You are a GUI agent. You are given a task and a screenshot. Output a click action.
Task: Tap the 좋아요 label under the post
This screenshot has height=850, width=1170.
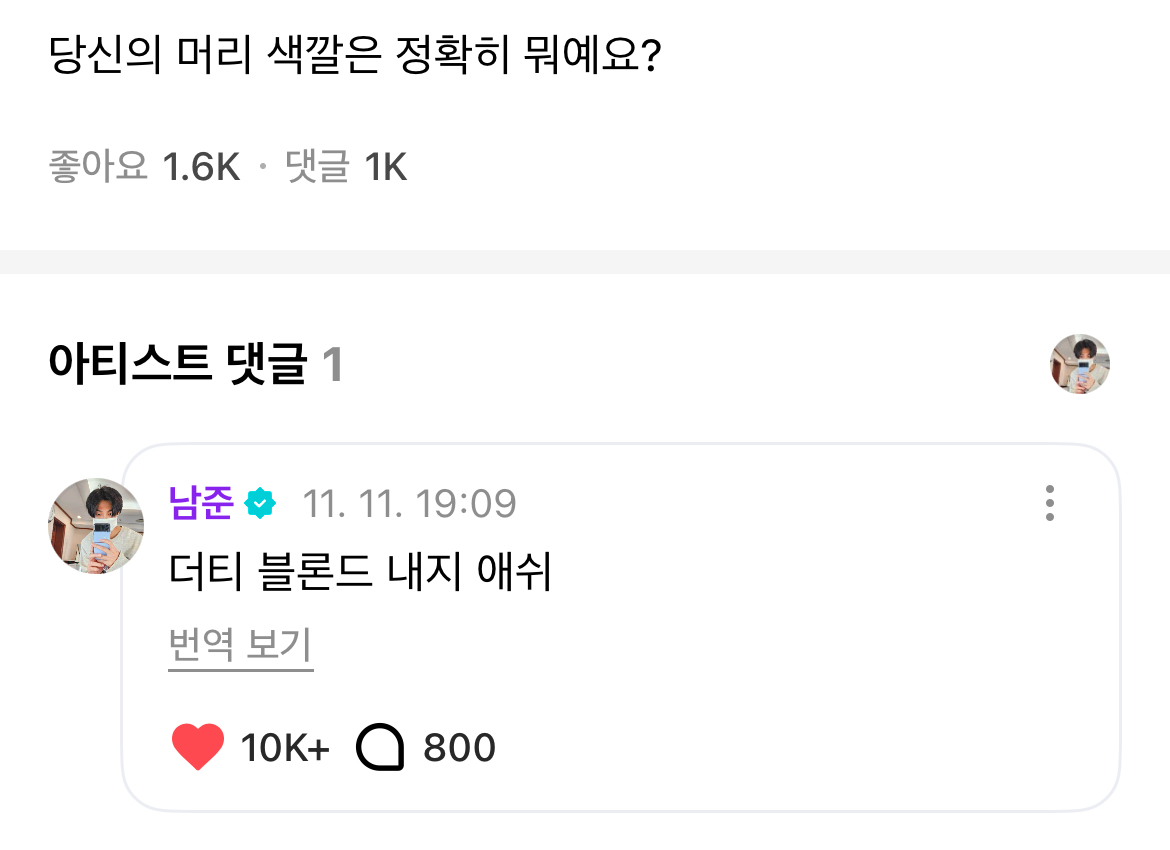pos(98,167)
